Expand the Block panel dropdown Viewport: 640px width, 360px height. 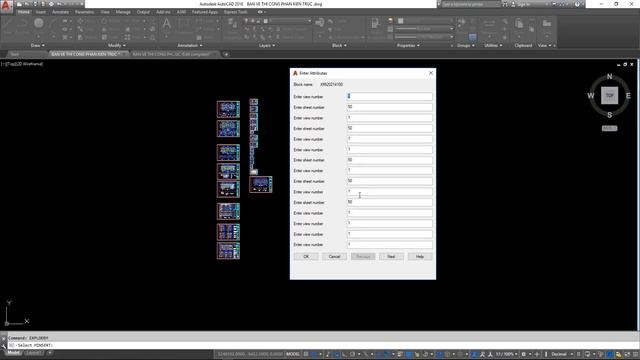tap(339, 45)
